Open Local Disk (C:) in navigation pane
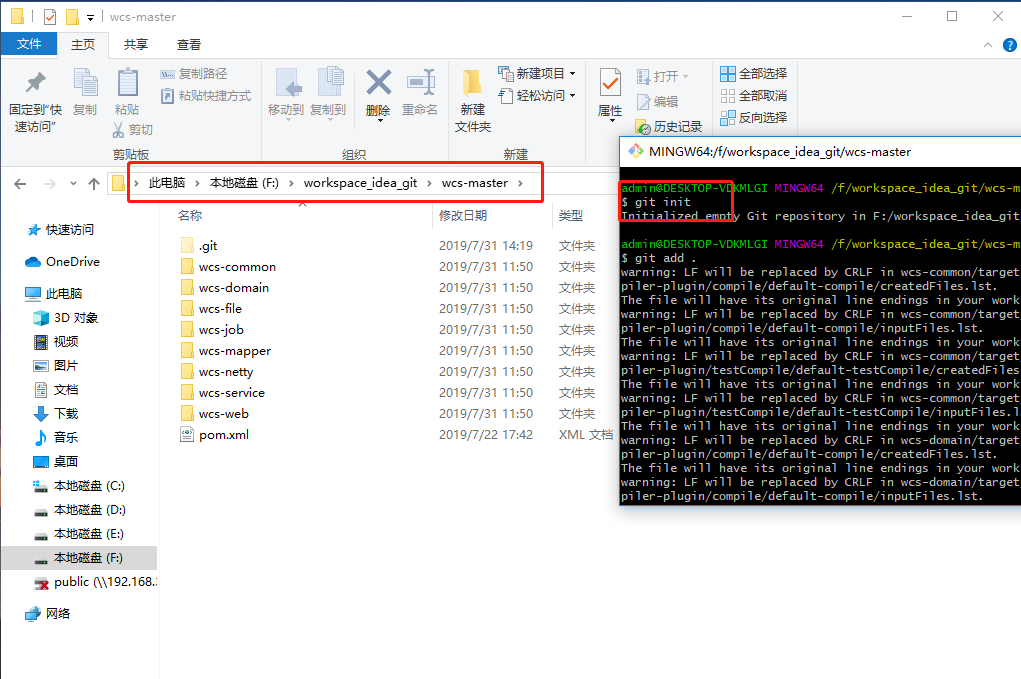This screenshot has width=1021, height=679. point(89,485)
